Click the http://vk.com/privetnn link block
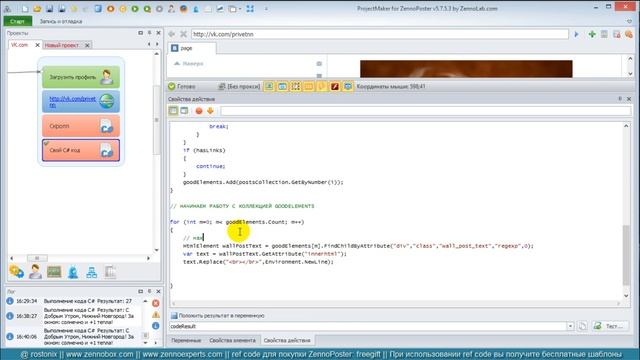The height and width of the screenshot is (360, 640). (81, 102)
